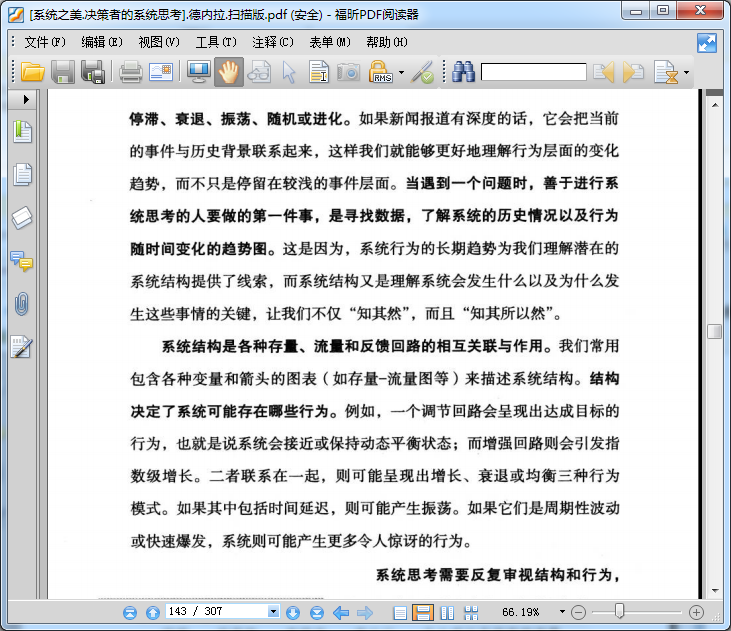Image resolution: width=731 pixels, height=631 pixels.
Task: Click the pen with checkmark sign icon
Action: coord(422,72)
